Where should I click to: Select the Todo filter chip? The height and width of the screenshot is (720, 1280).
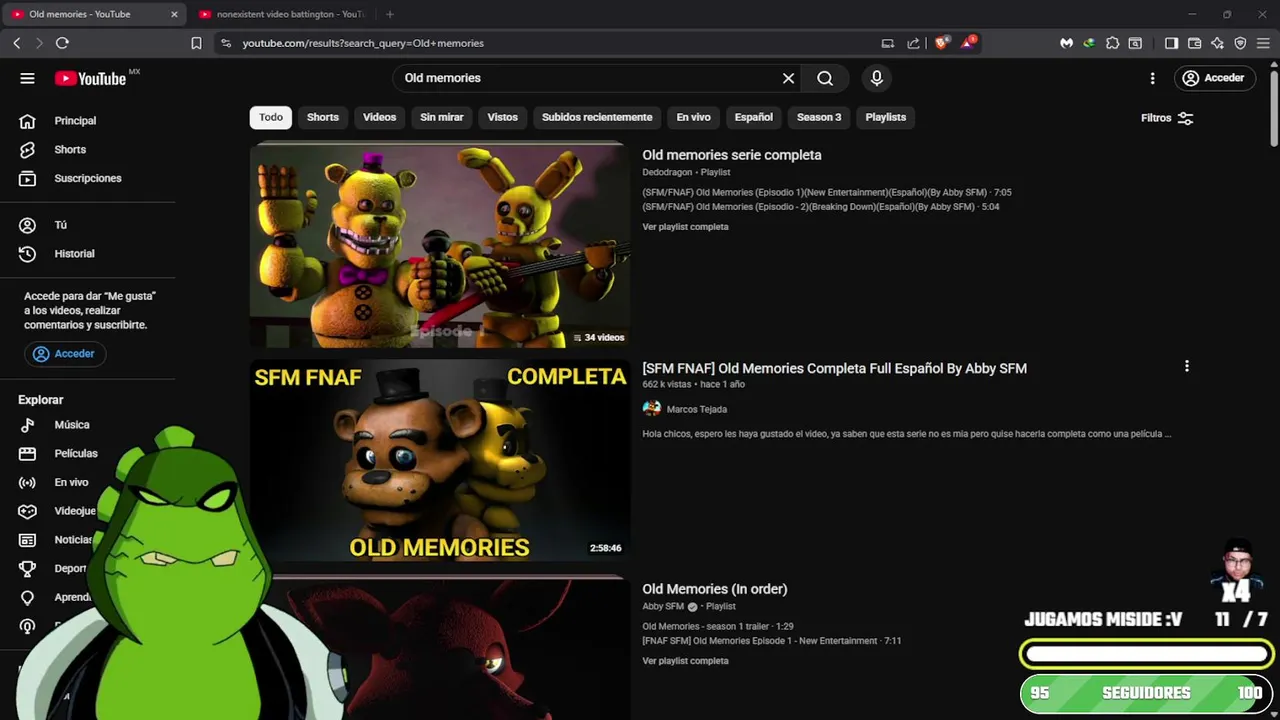coord(271,117)
